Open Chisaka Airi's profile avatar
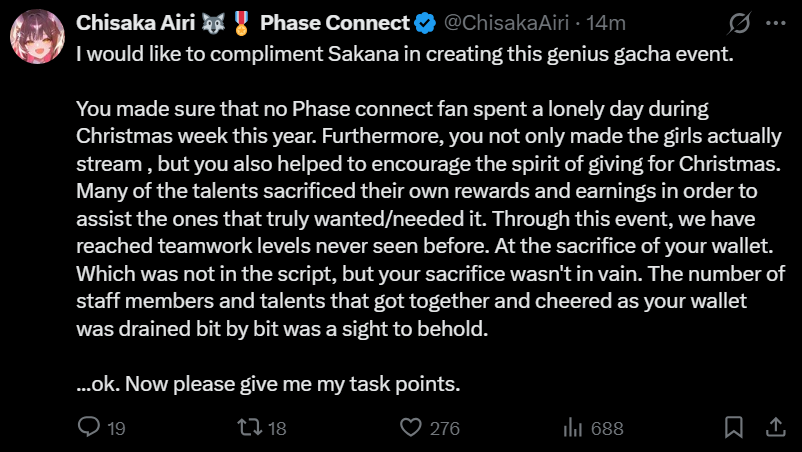802x452 pixels. pyautogui.click(x=38, y=40)
